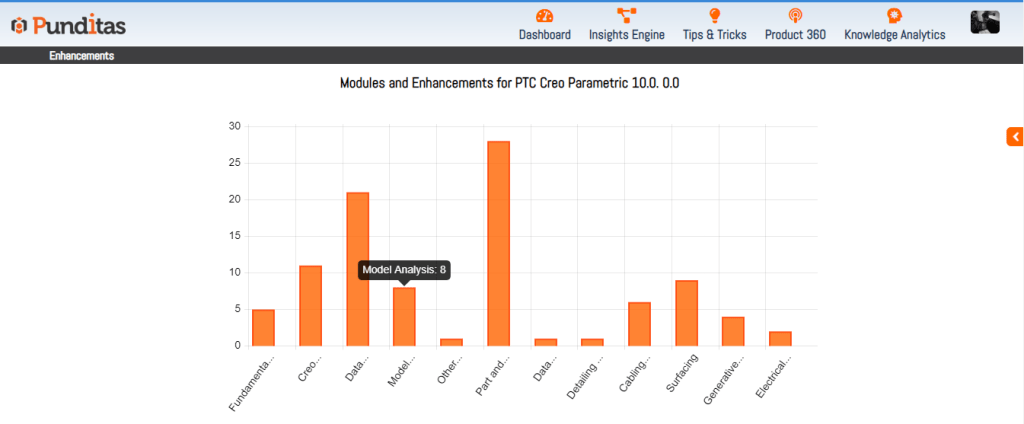Click the Dashboard menu label

(x=544, y=35)
